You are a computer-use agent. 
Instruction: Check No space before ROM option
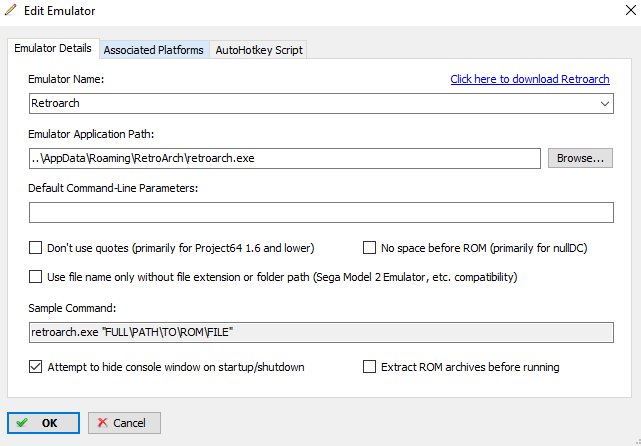[x=371, y=248]
